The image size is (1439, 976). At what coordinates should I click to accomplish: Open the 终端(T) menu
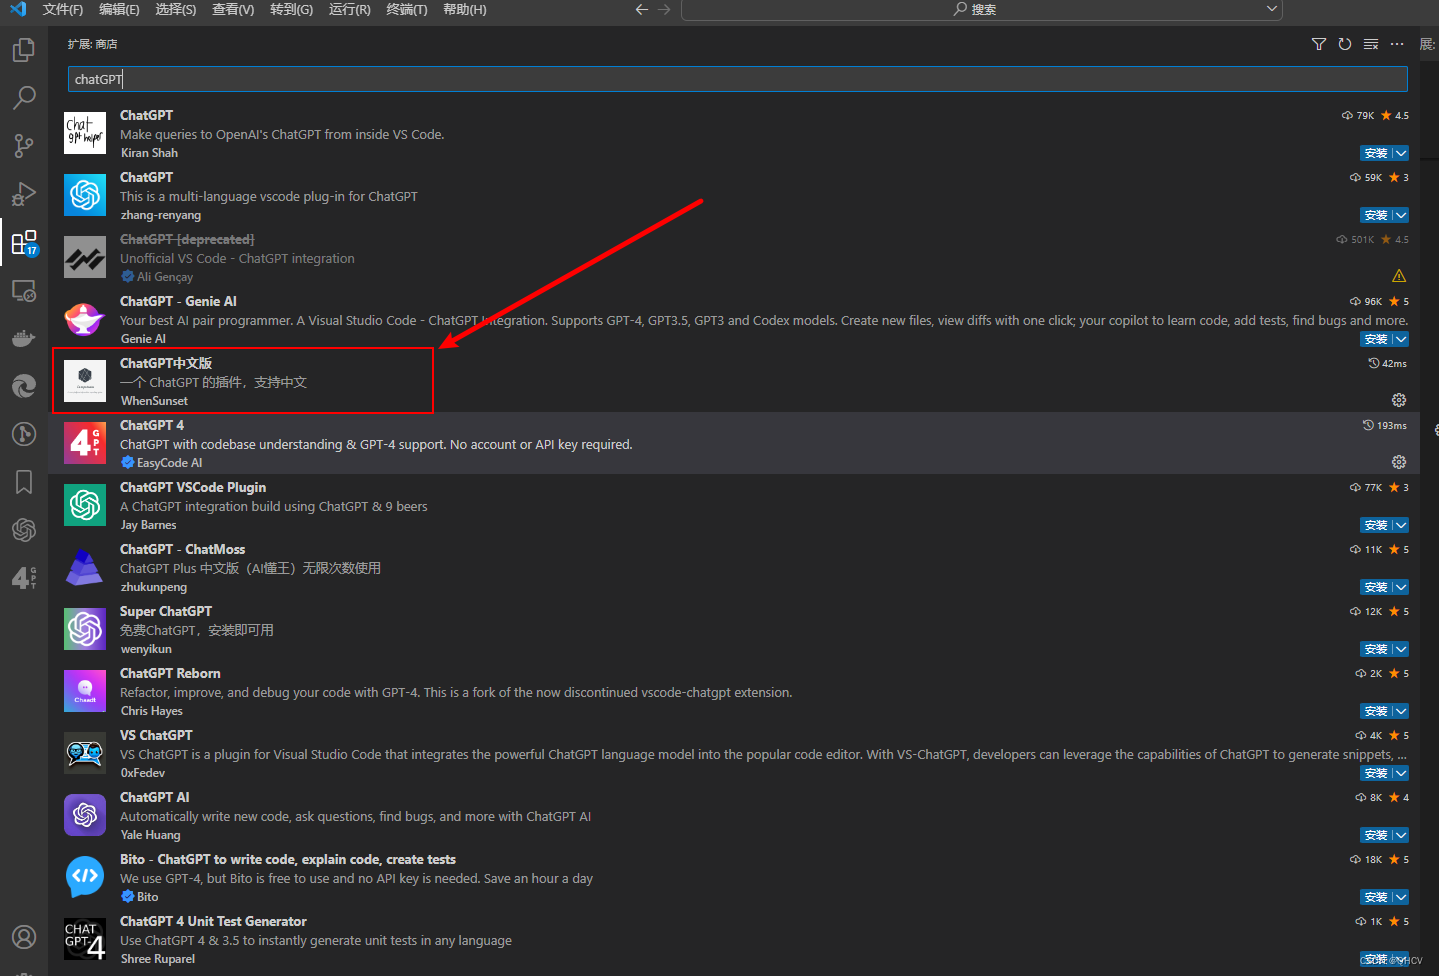coord(407,9)
